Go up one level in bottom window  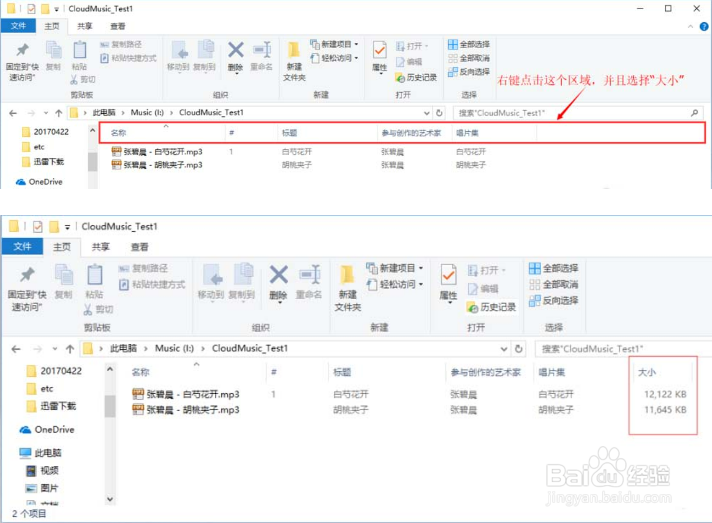coord(70,349)
